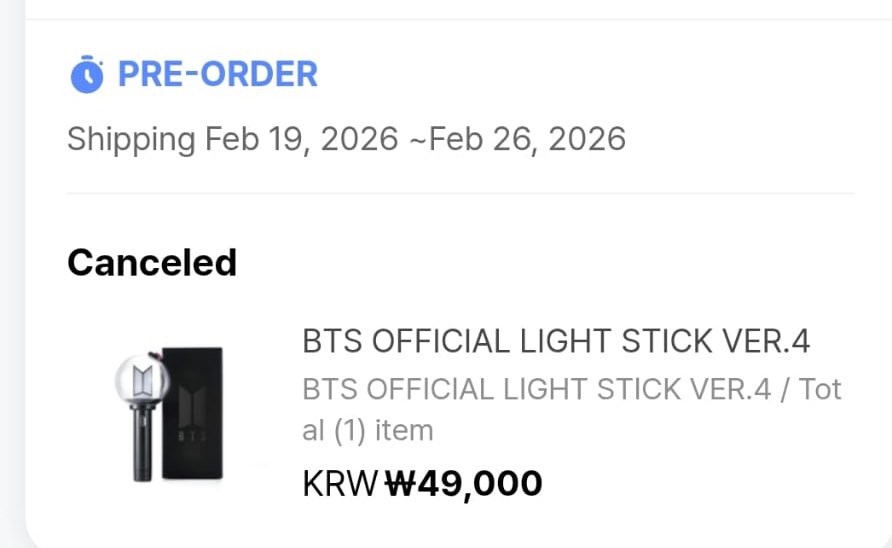Viewport: 892px width, 548px height.
Task: Select the Feb 26, 2026 end date
Action: [527, 139]
